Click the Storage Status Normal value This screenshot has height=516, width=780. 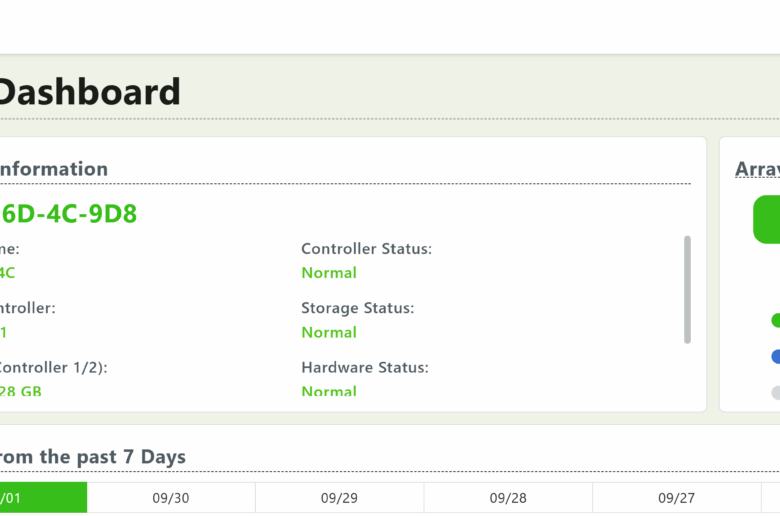(329, 332)
